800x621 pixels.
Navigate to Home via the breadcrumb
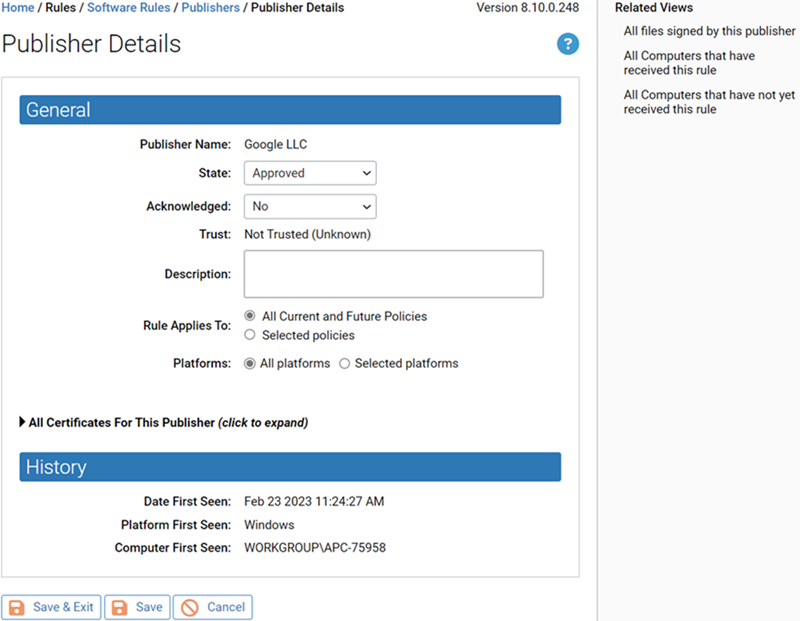[x=17, y=7]
